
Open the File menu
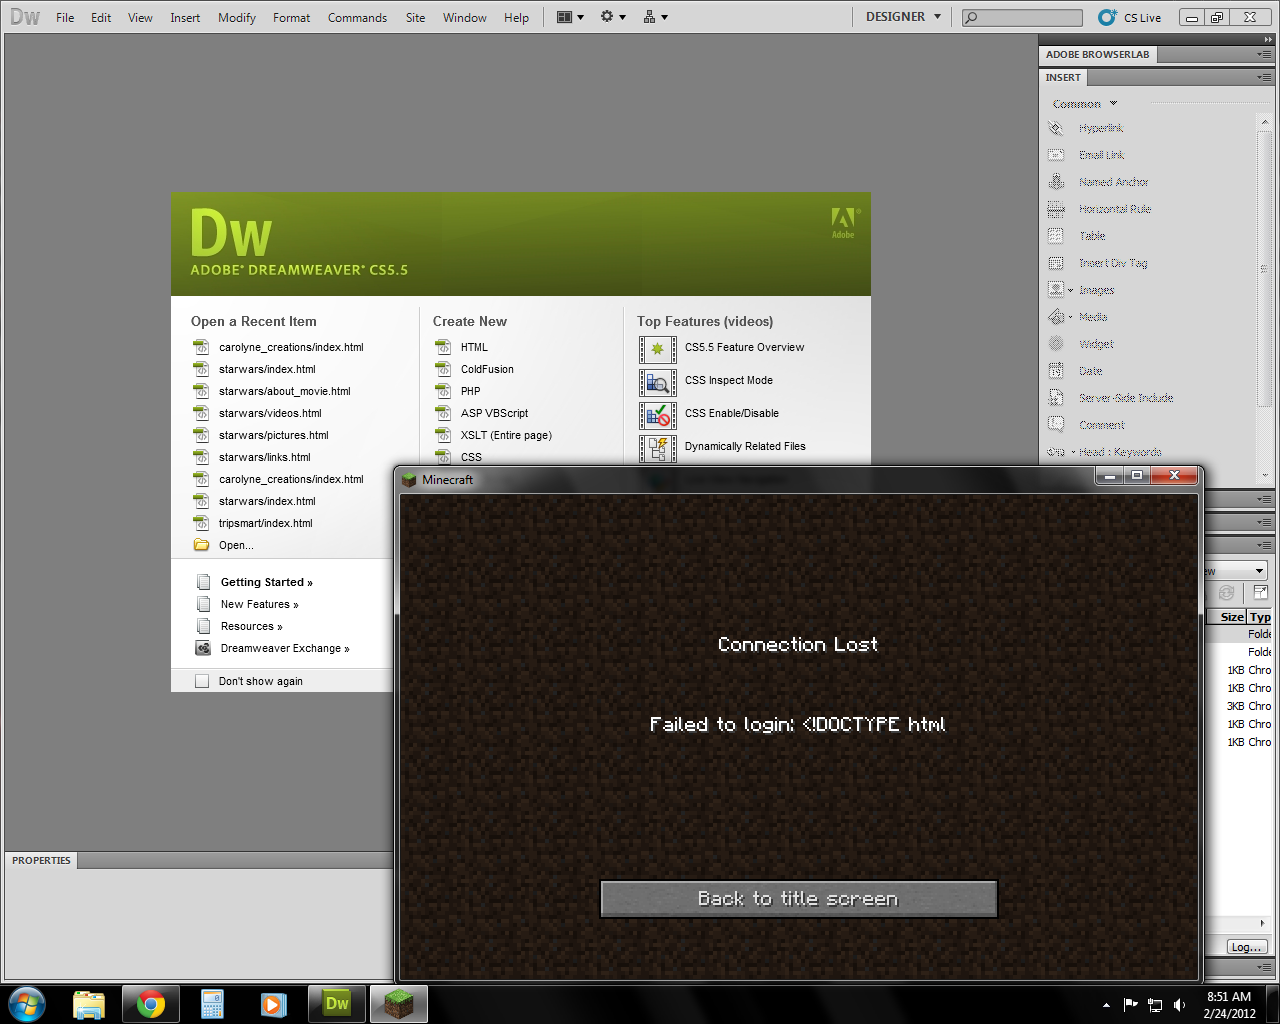[65, 17]
